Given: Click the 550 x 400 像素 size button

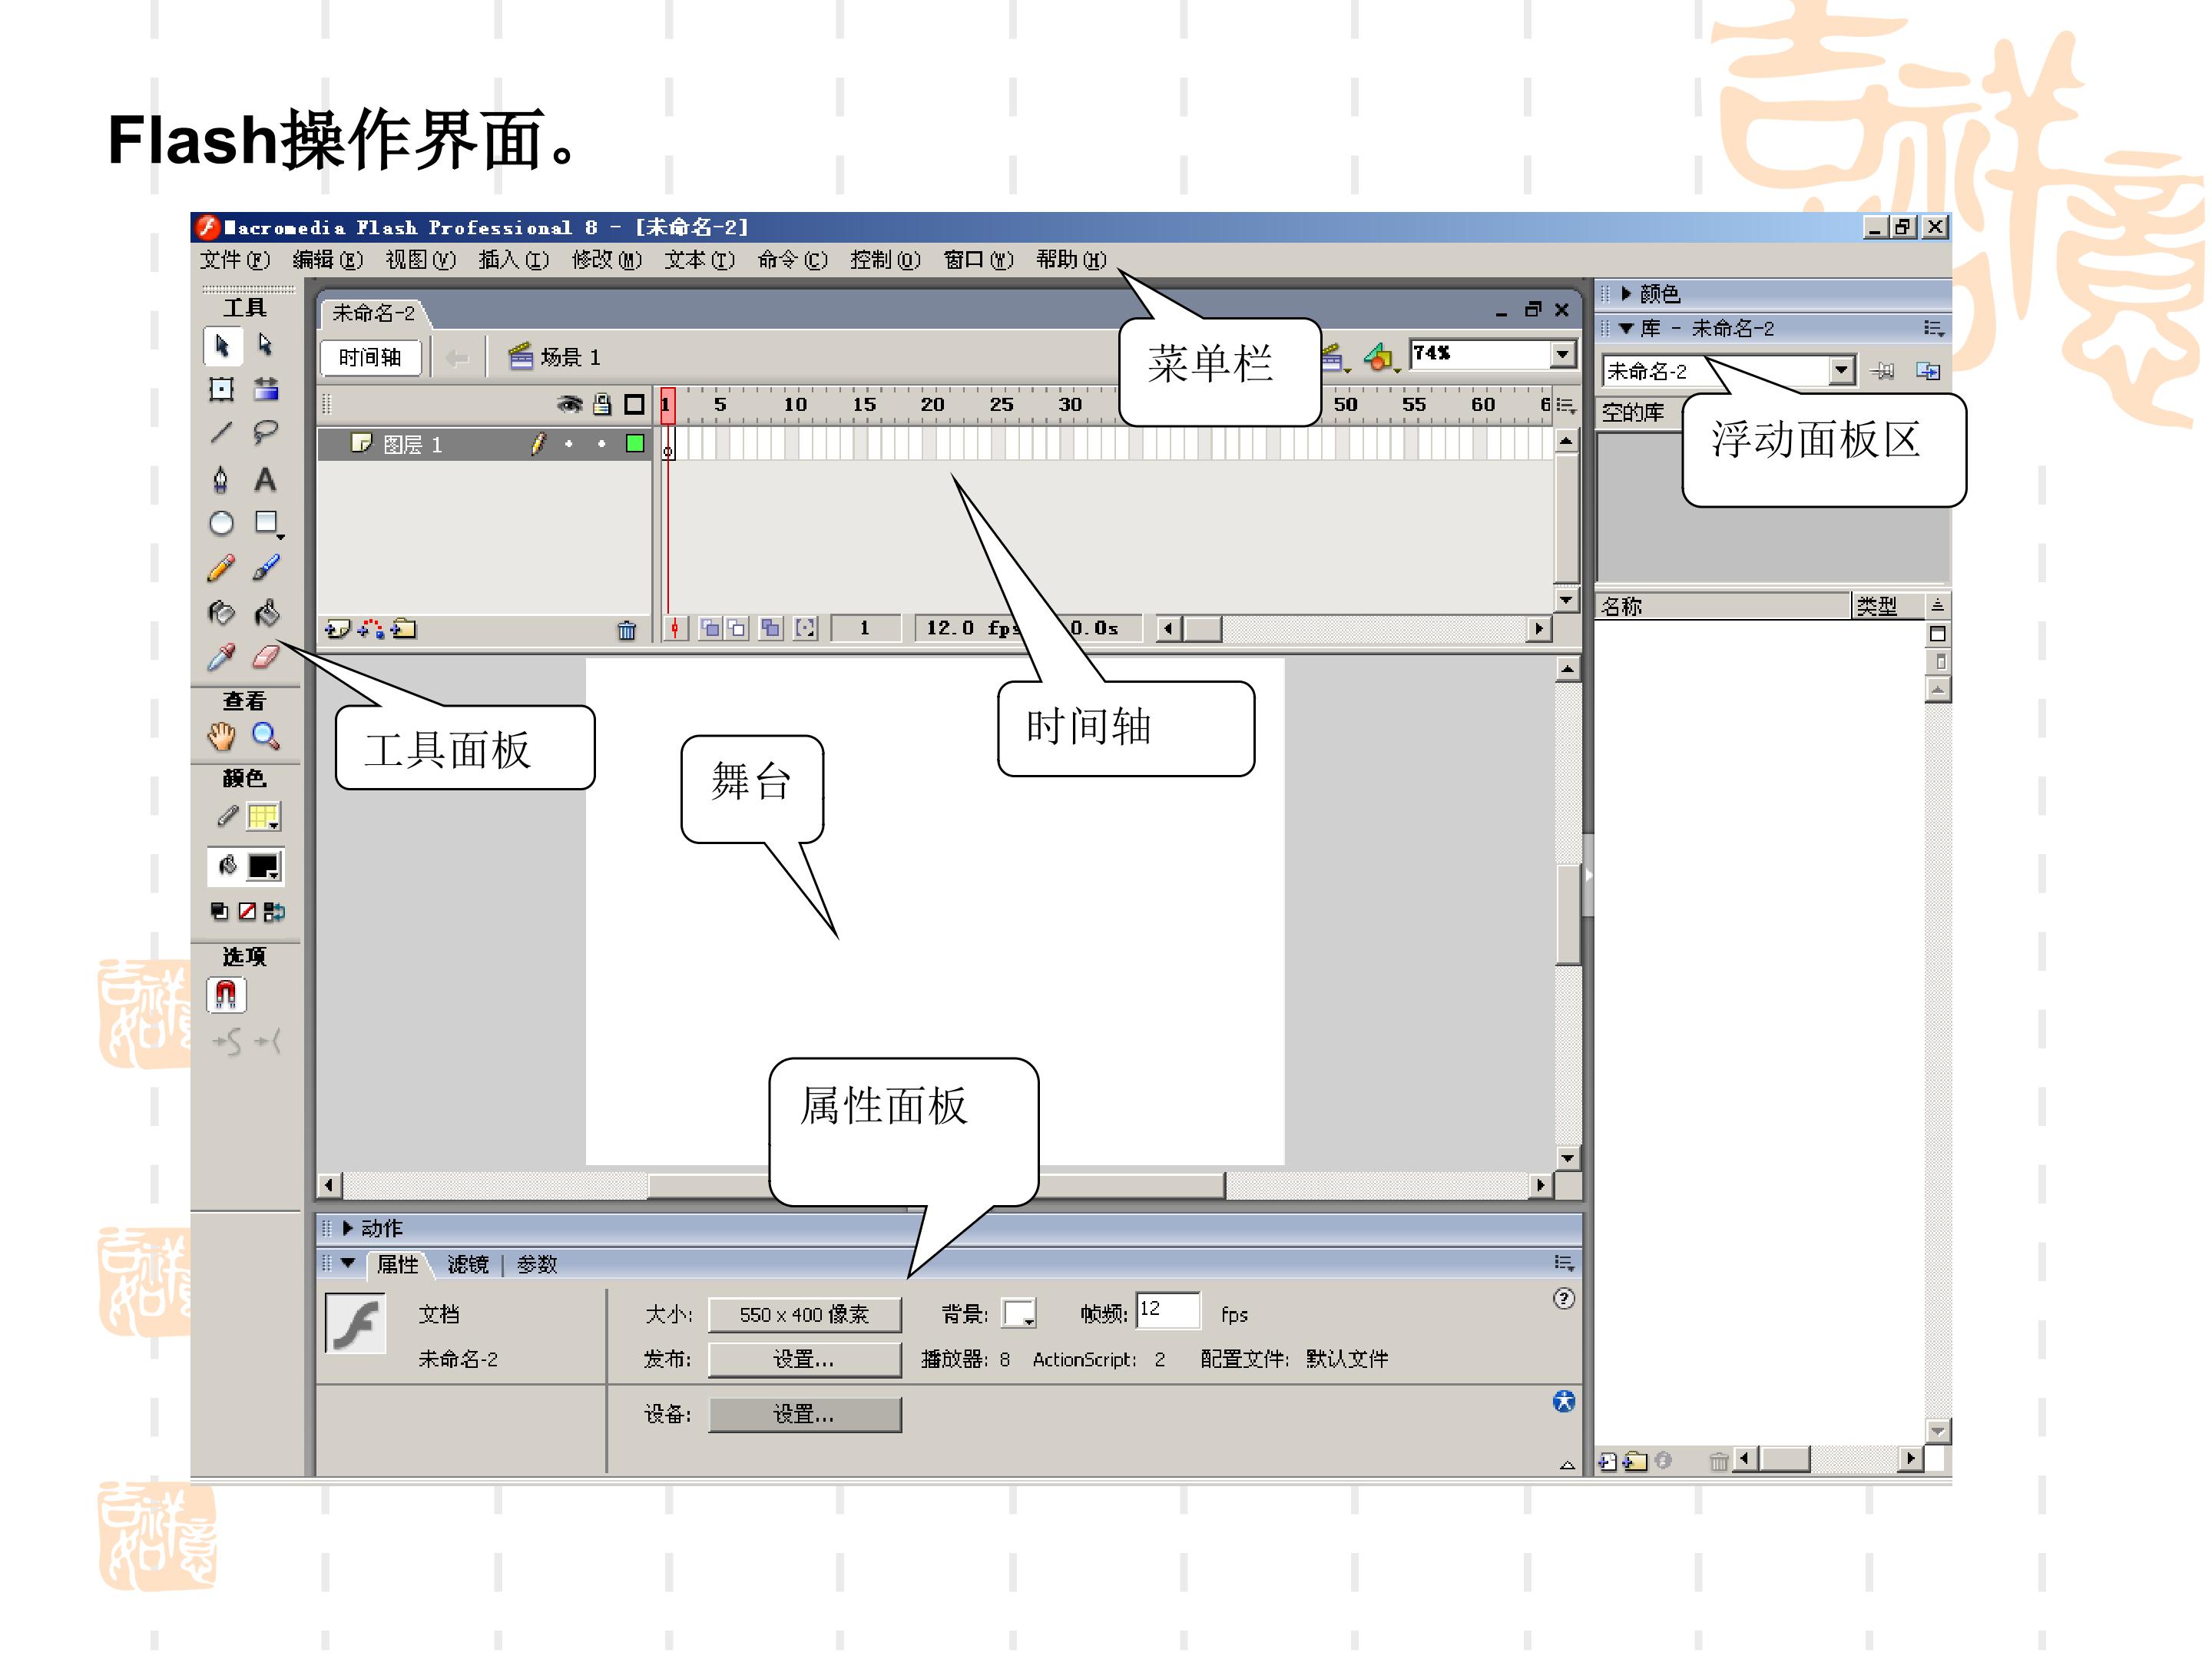Looking at the screenshot, I should [x=804, y=1315].
